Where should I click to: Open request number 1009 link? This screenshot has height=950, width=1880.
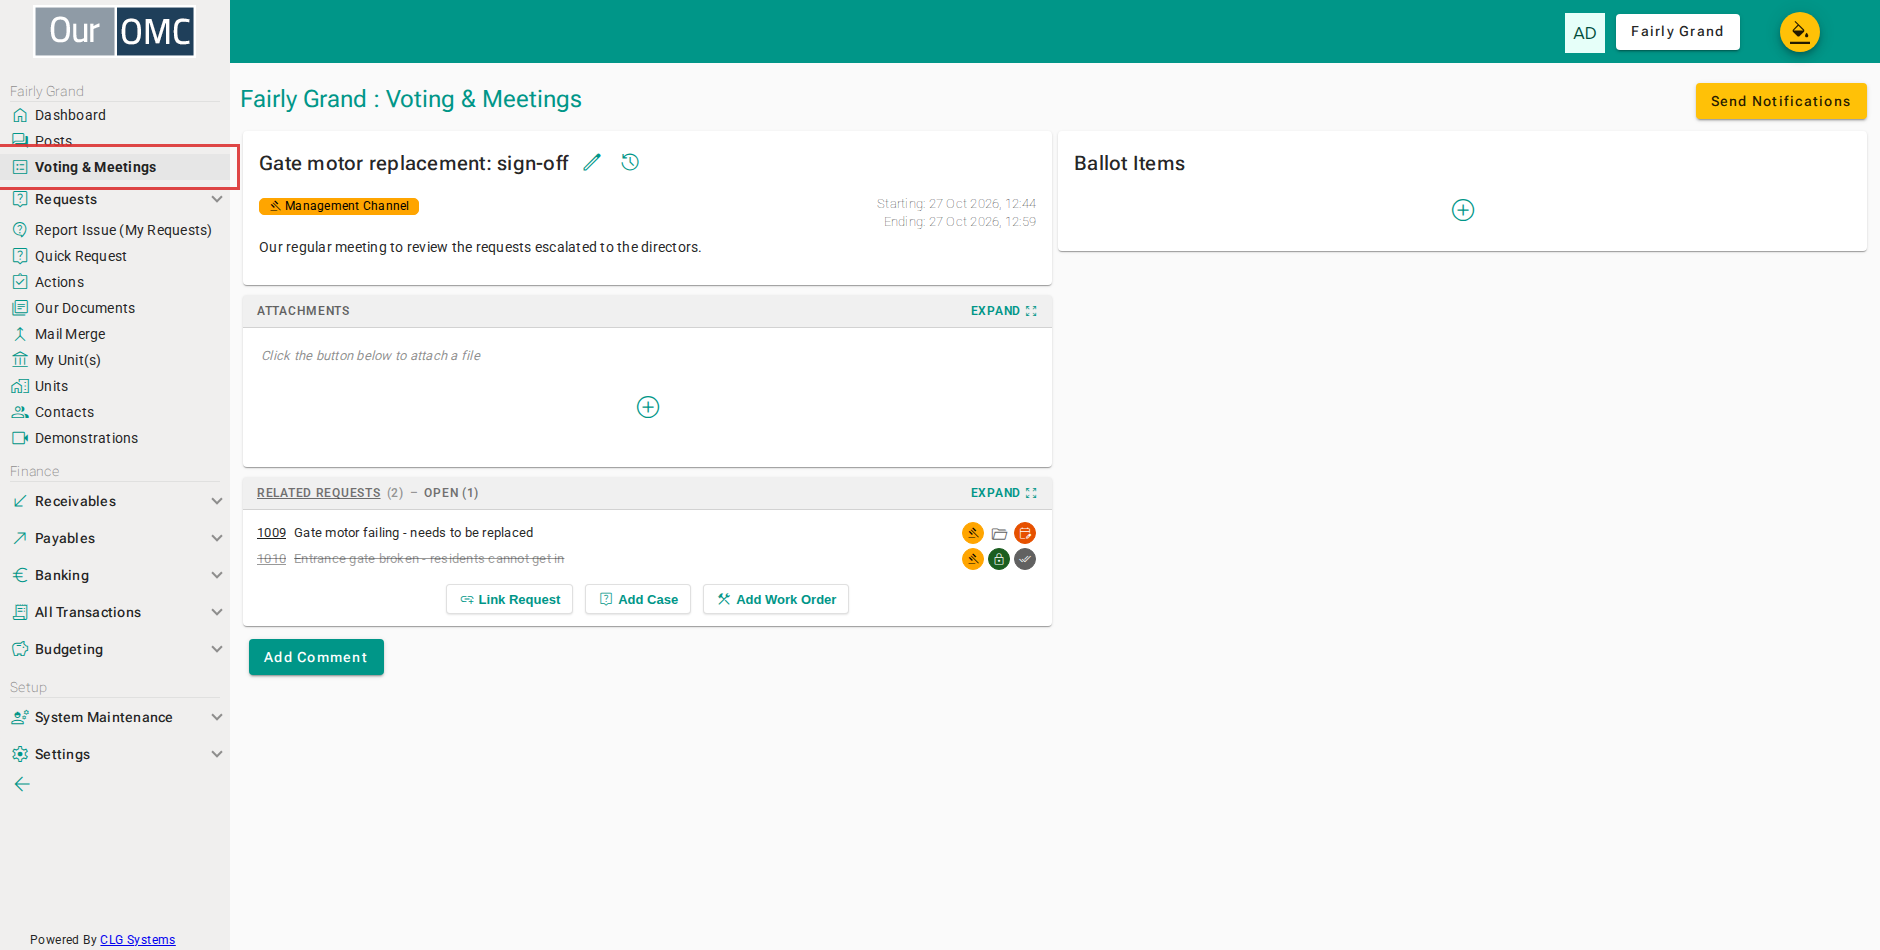271,533
